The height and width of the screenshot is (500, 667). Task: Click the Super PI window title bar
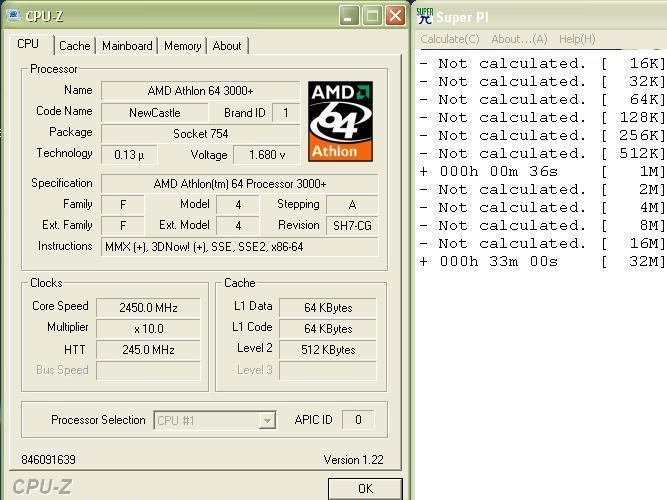(x=541, y=17)
